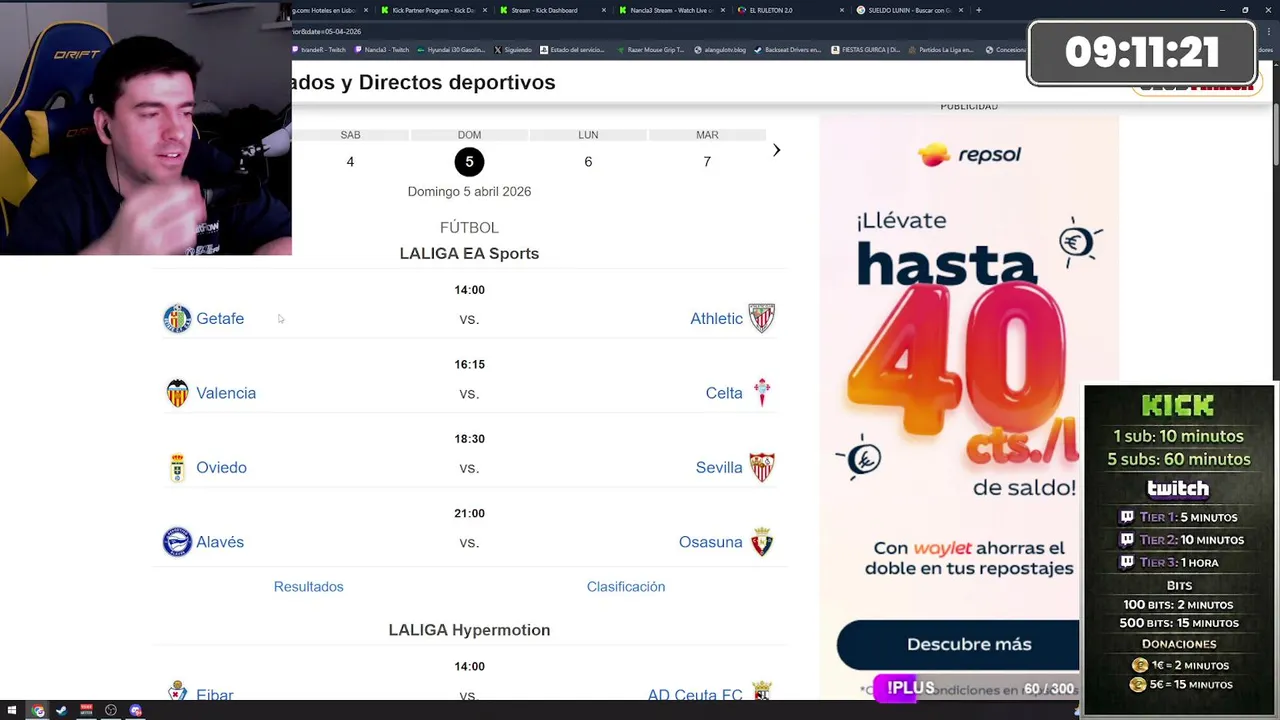Click the 14:00 Getafe match time
The image size is (1280, 720).
click(469, 290)
